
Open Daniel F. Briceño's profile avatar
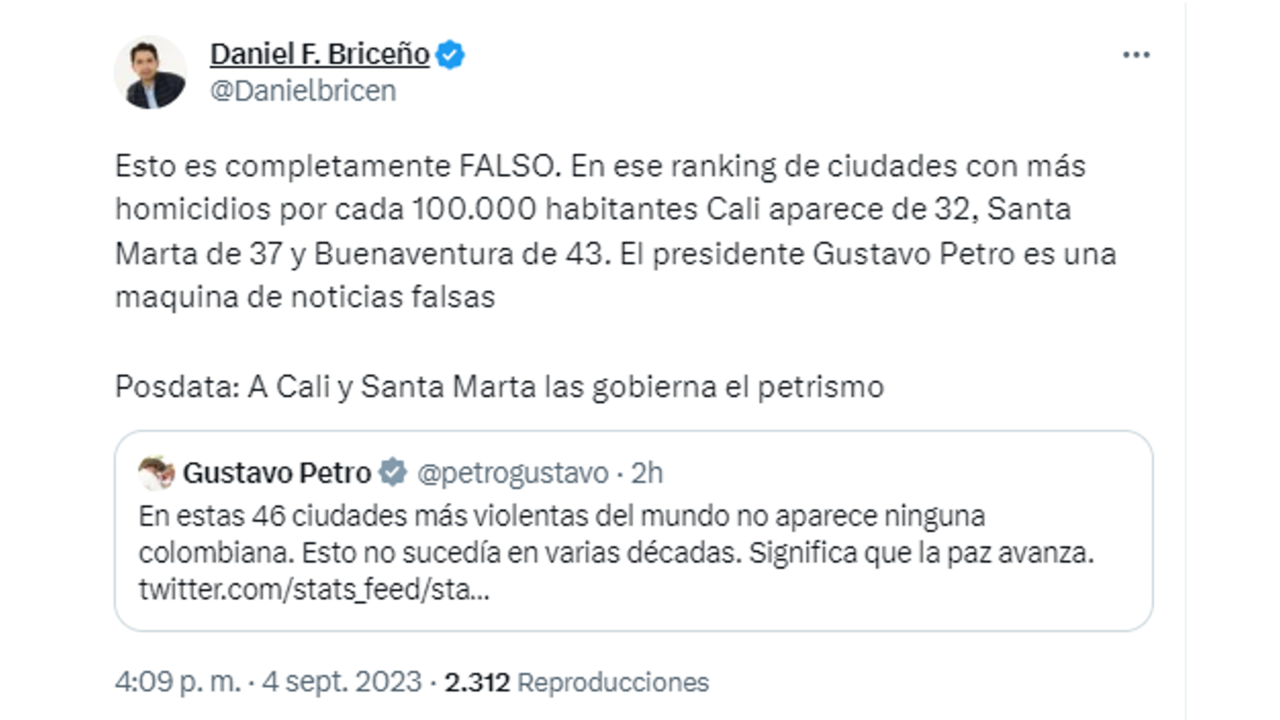coord(150,72)
